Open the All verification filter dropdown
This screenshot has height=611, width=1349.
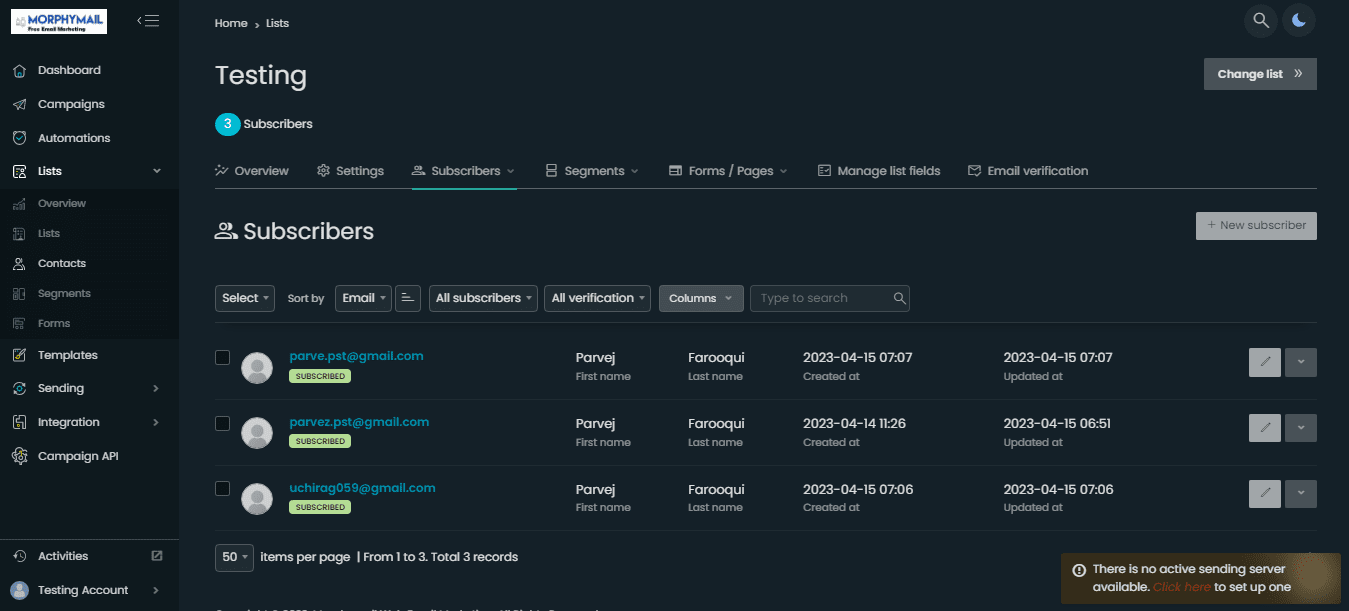tap(597, 298)
